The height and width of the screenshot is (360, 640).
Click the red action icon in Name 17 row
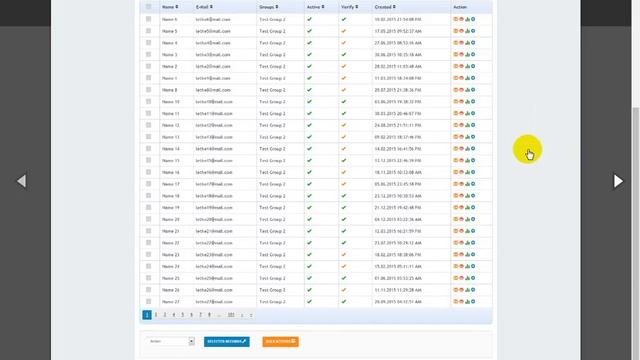coord(461,184)
